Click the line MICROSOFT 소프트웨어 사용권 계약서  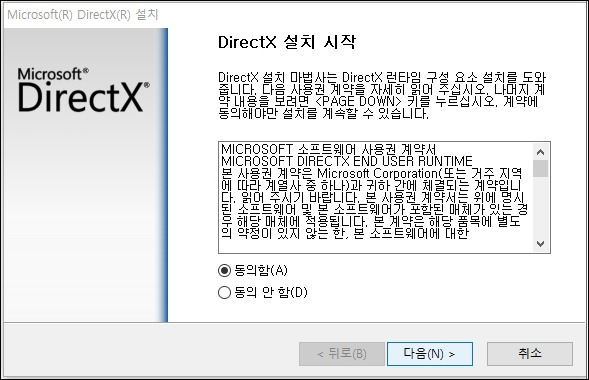click(x=328, y=149)
